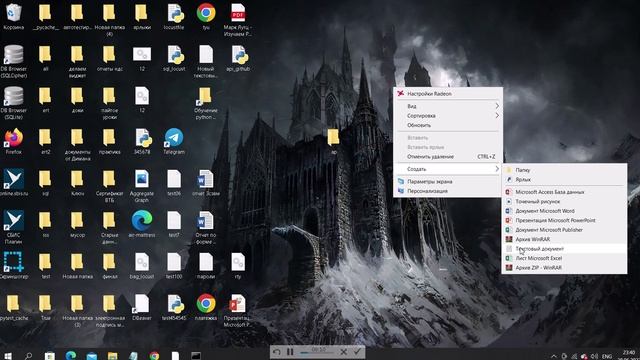Create a Точечный рисунок file
The height and width of the screenshot is (360, 640).
(564, 201)
